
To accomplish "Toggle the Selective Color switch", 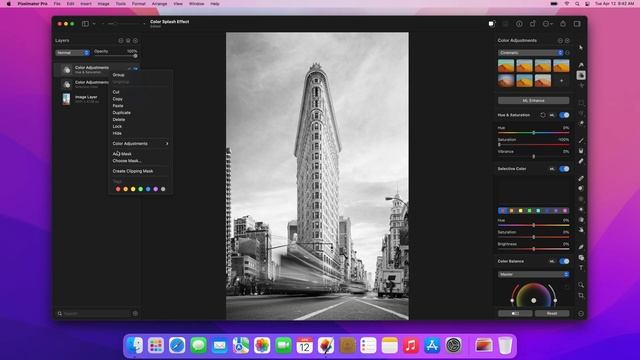I will coord(564,169).
